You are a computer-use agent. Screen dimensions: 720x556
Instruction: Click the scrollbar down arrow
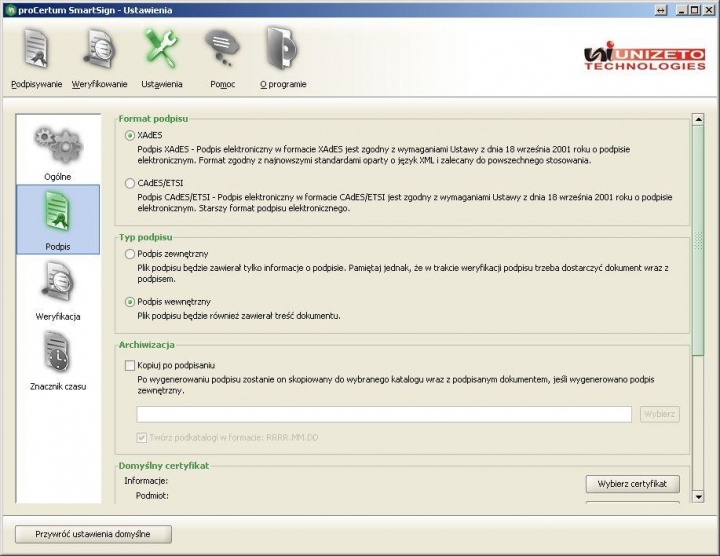[x=698, y=496]
